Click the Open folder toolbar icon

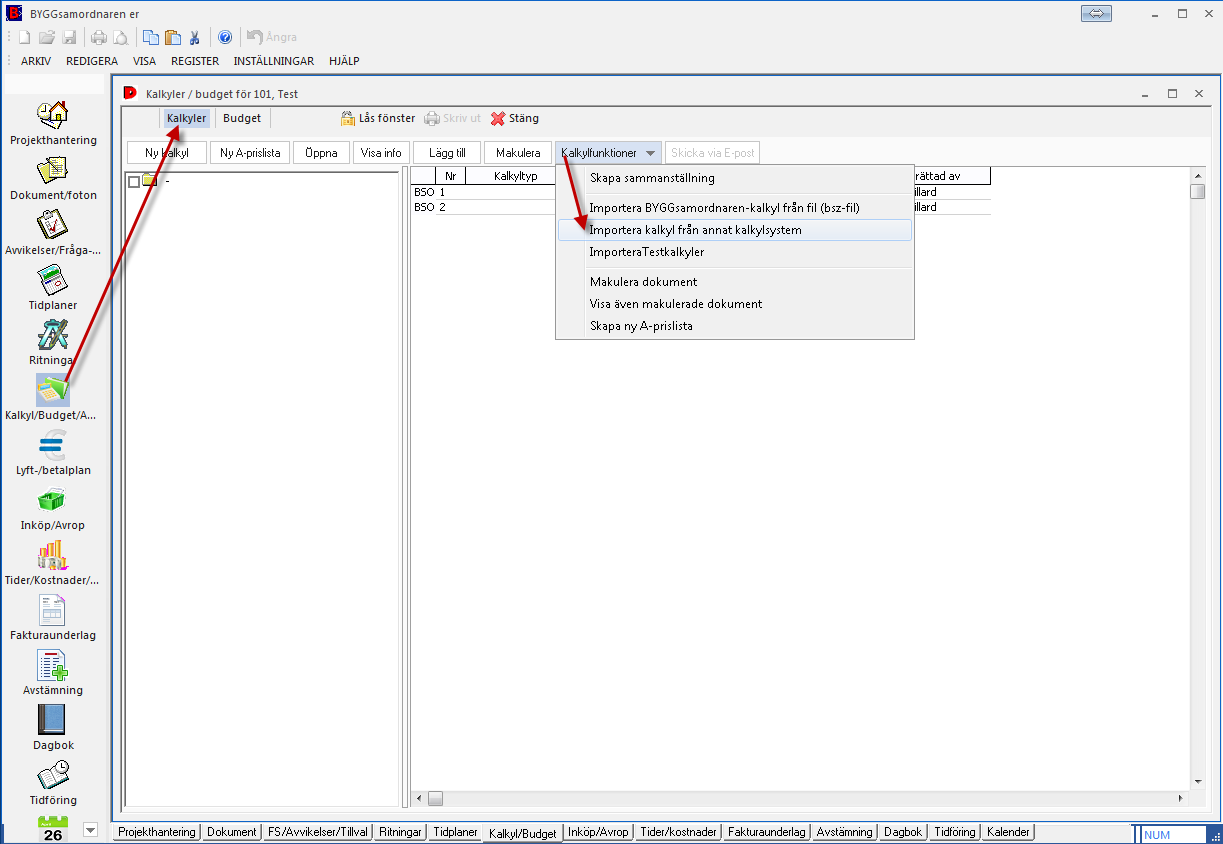(47, 37)
